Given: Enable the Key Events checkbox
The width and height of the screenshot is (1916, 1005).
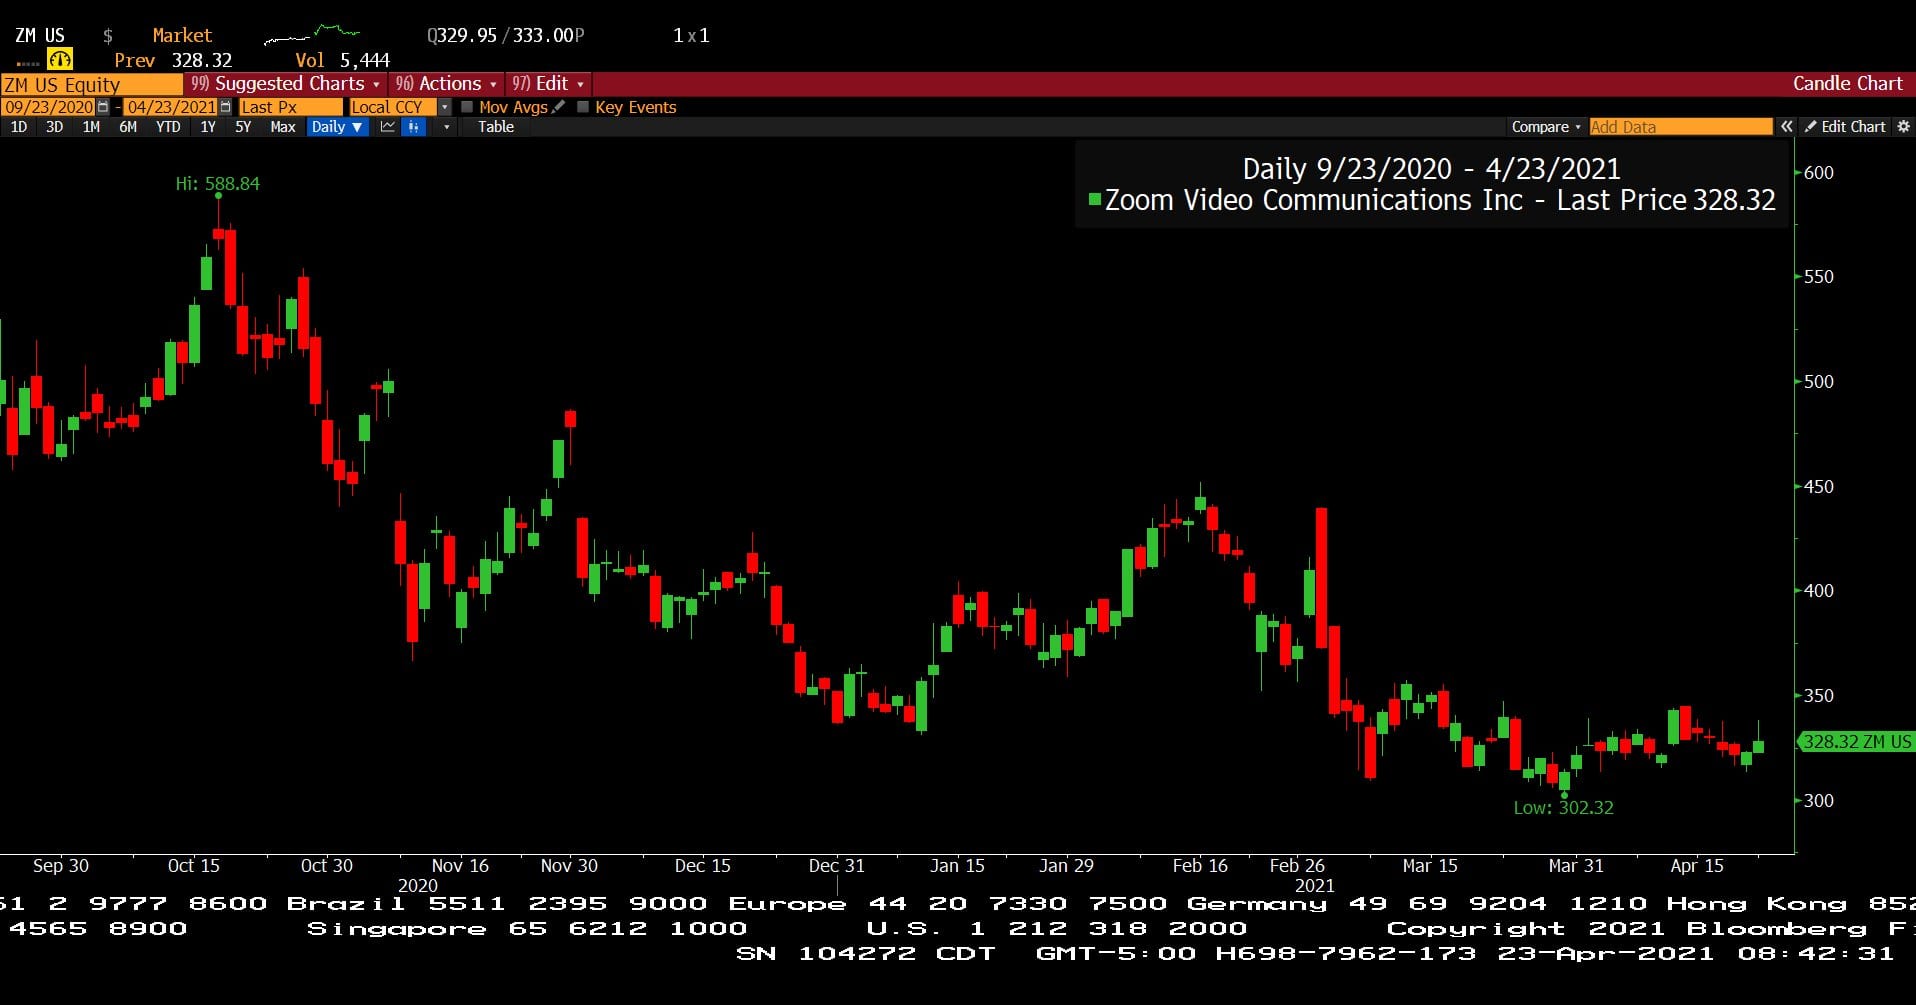Looking at the screenshot, I should point(583,107).
